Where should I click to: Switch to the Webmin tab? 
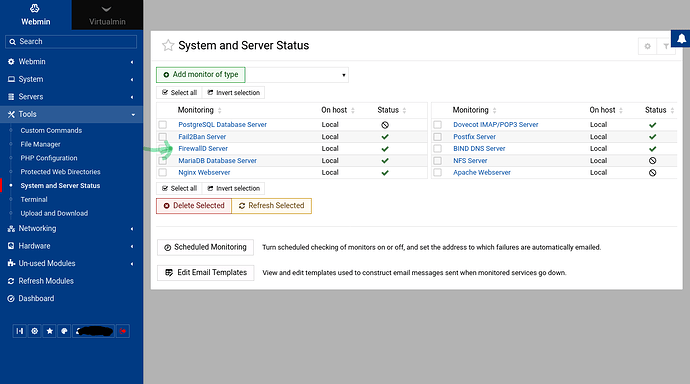coord(36,15)
